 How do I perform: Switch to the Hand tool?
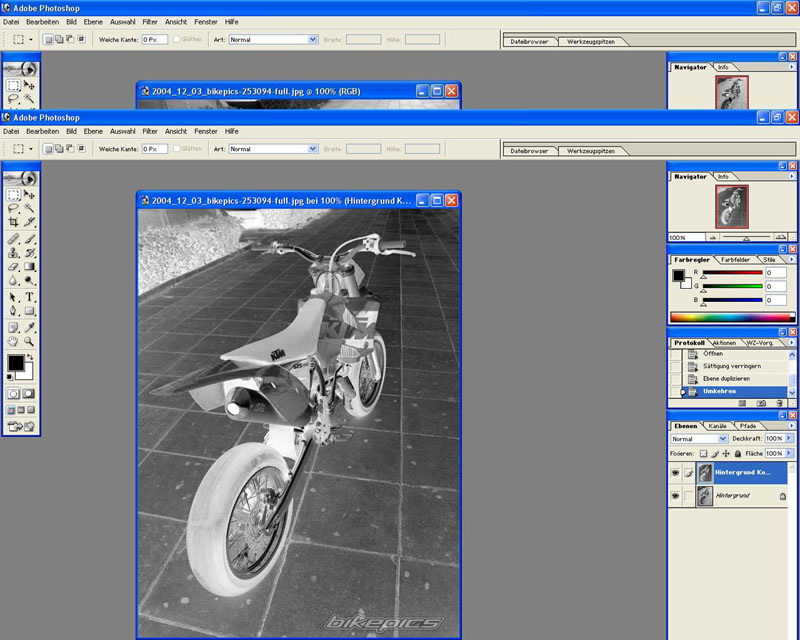coord(13,341)
